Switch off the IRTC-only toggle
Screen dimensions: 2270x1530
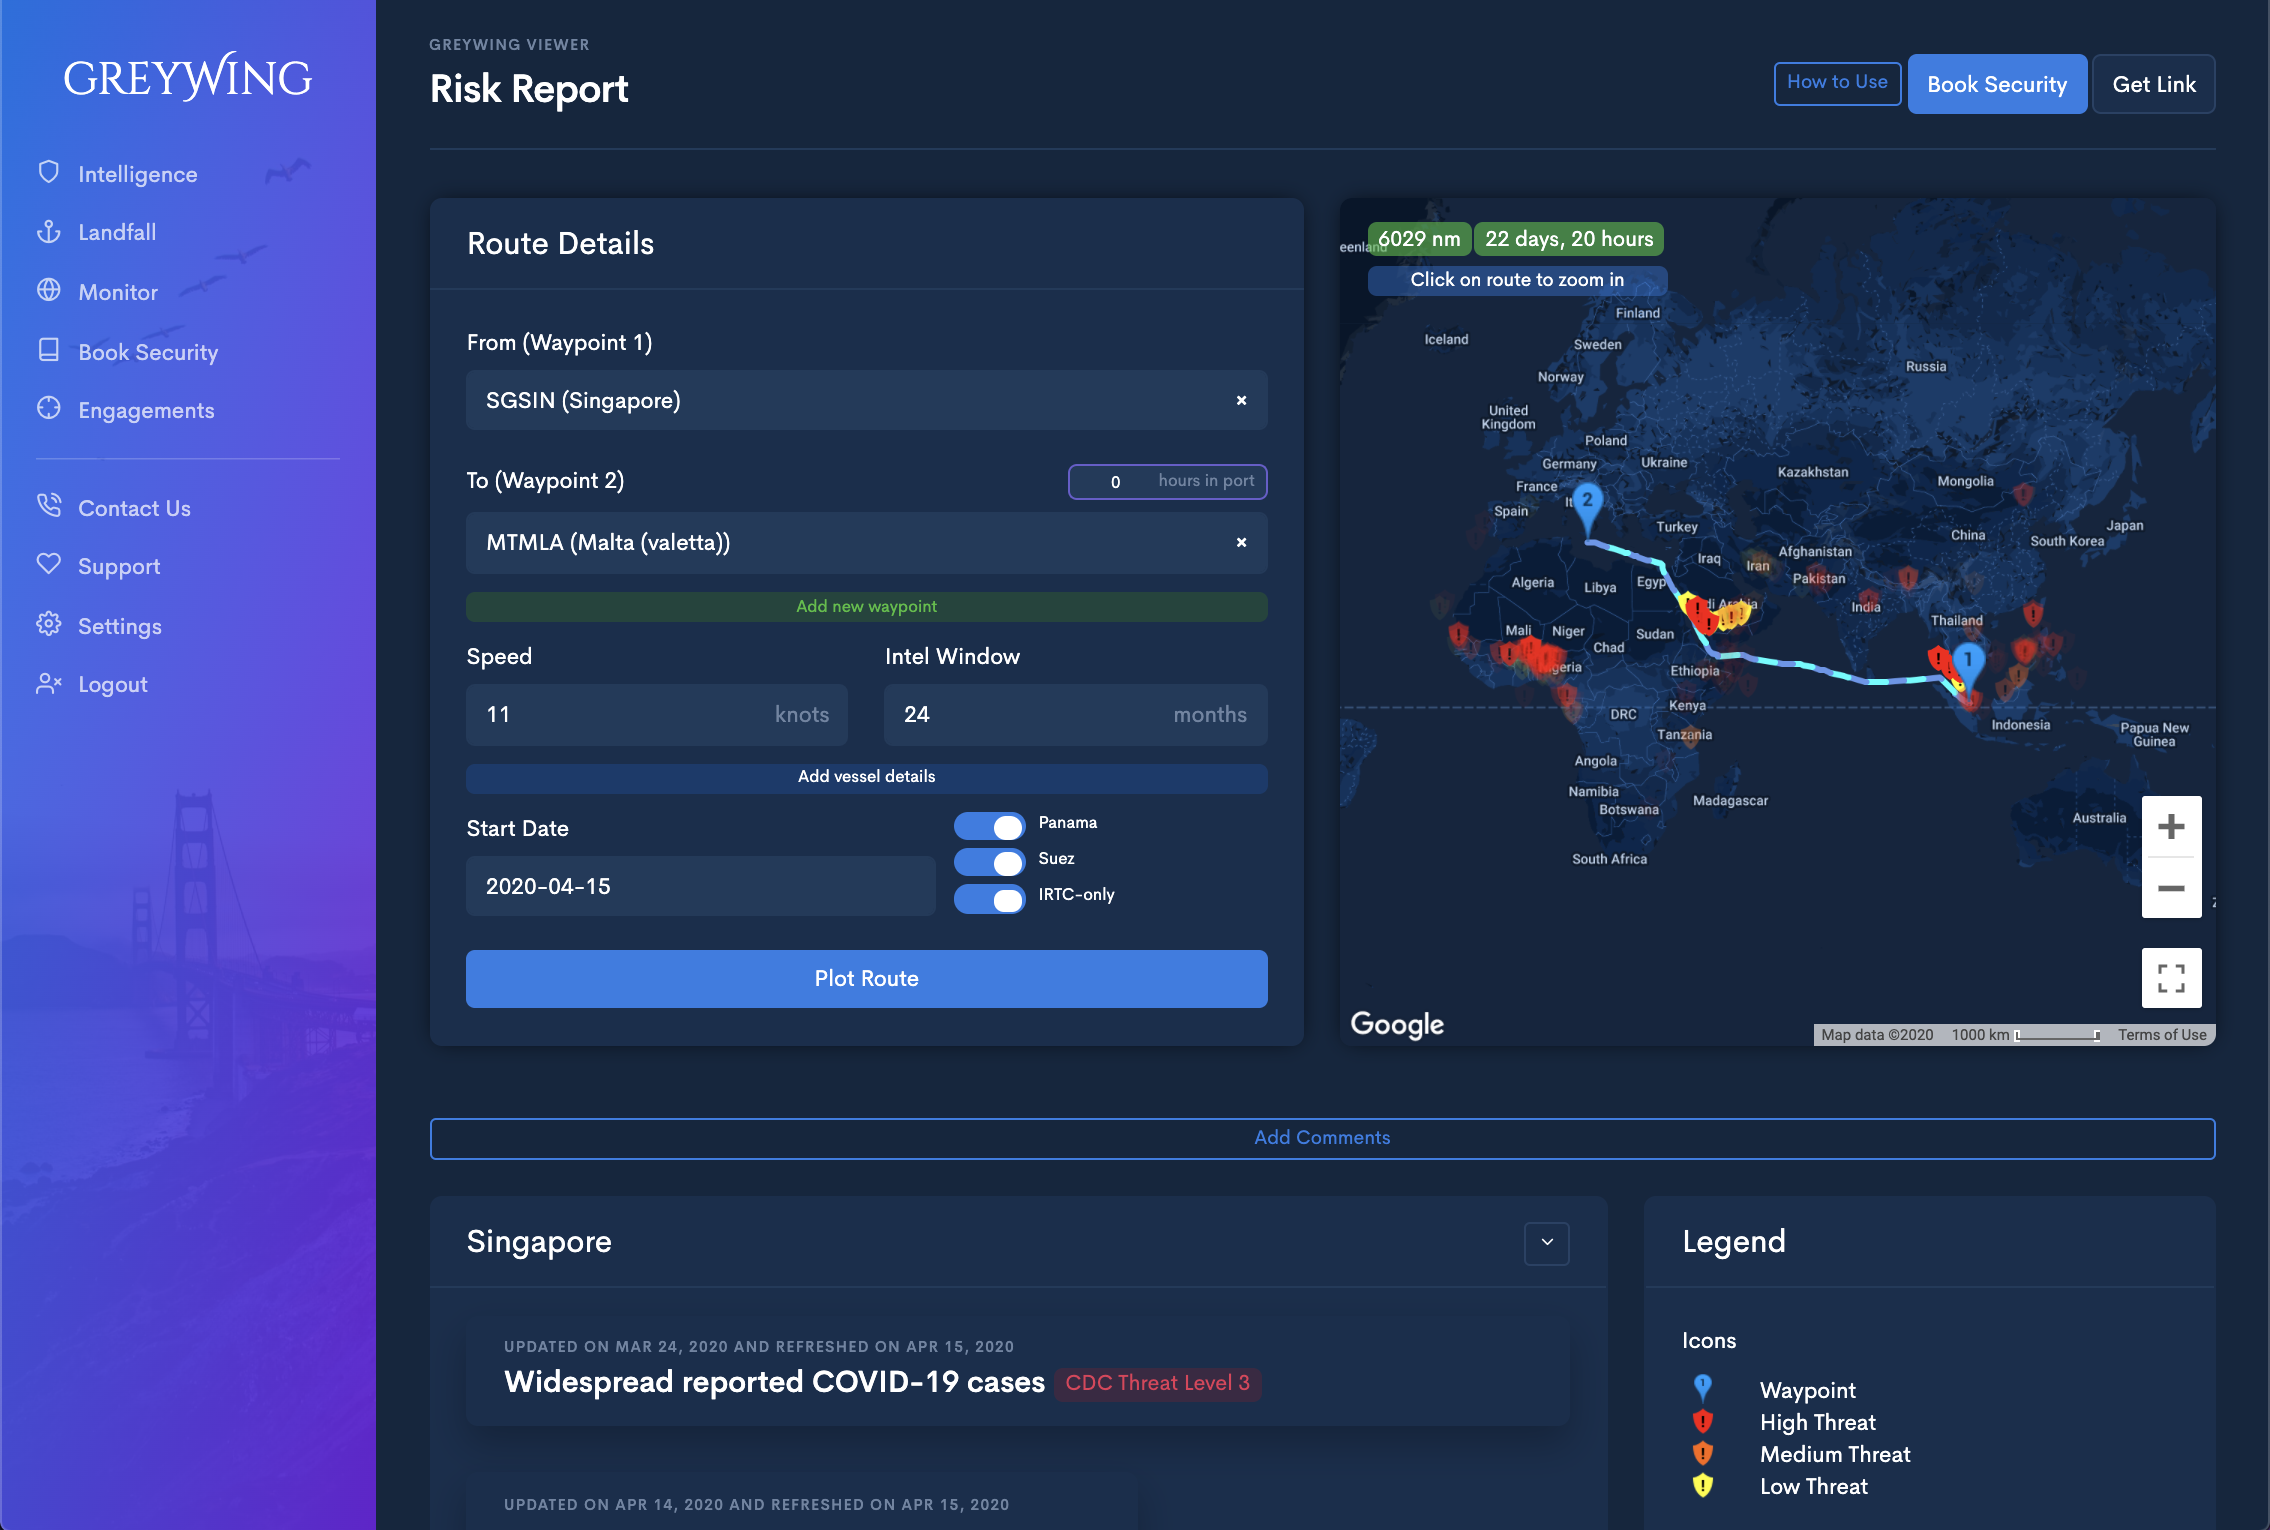tap(989, 898)
